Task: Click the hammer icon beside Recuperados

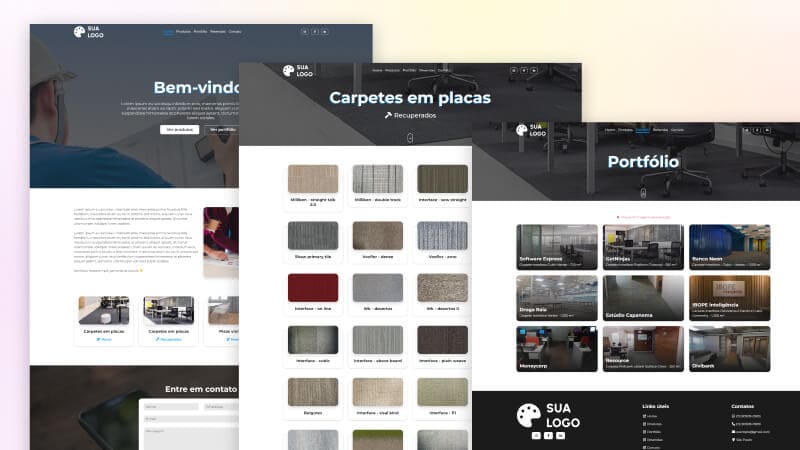Action: (388, 115)
